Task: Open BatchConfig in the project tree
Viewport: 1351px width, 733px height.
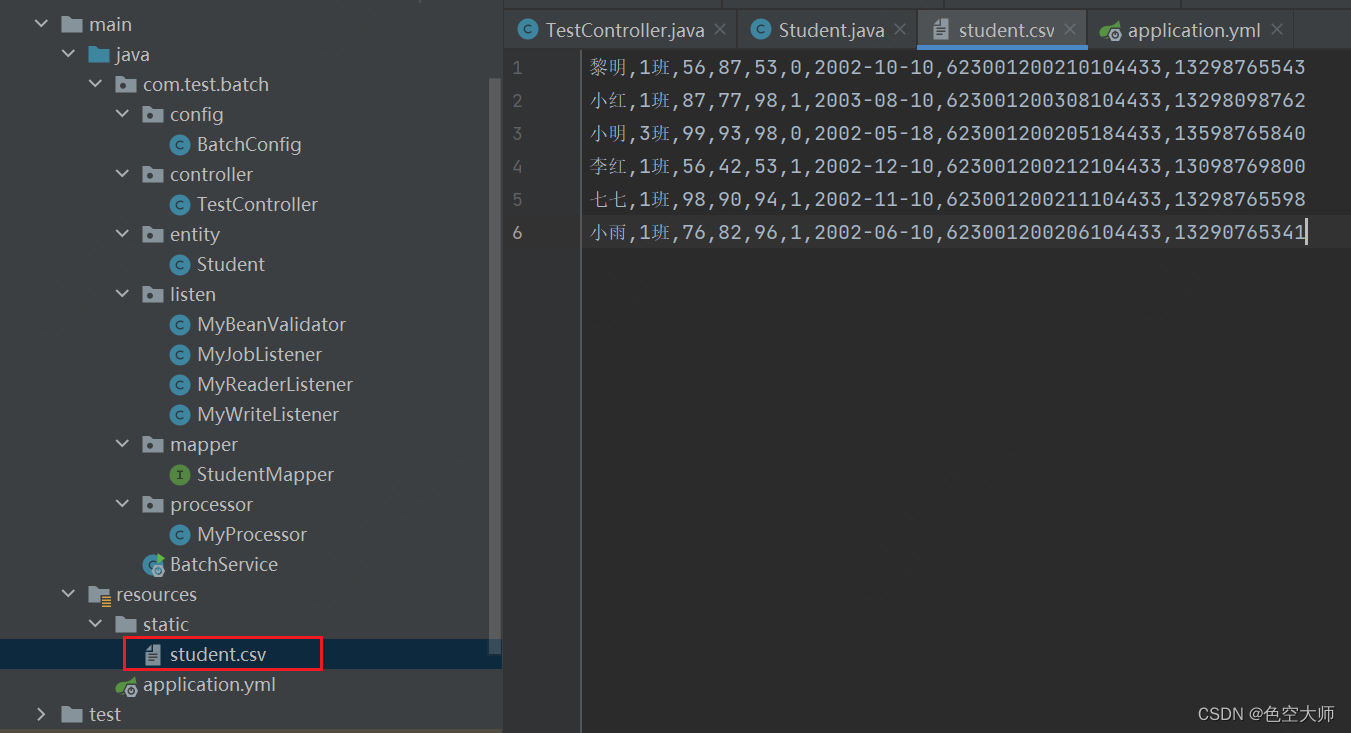Action: tap(249, 144)
